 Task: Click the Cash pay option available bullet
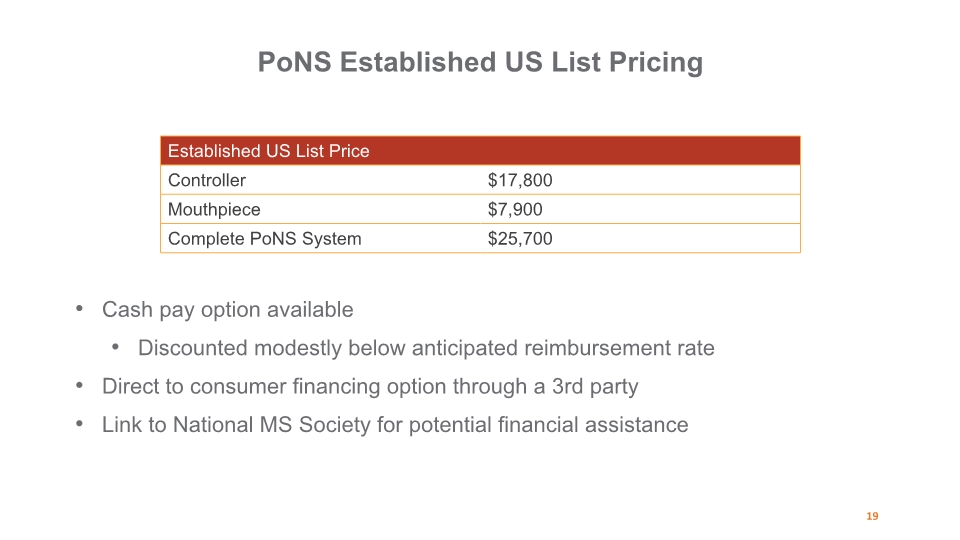click(x=227, y=310)
